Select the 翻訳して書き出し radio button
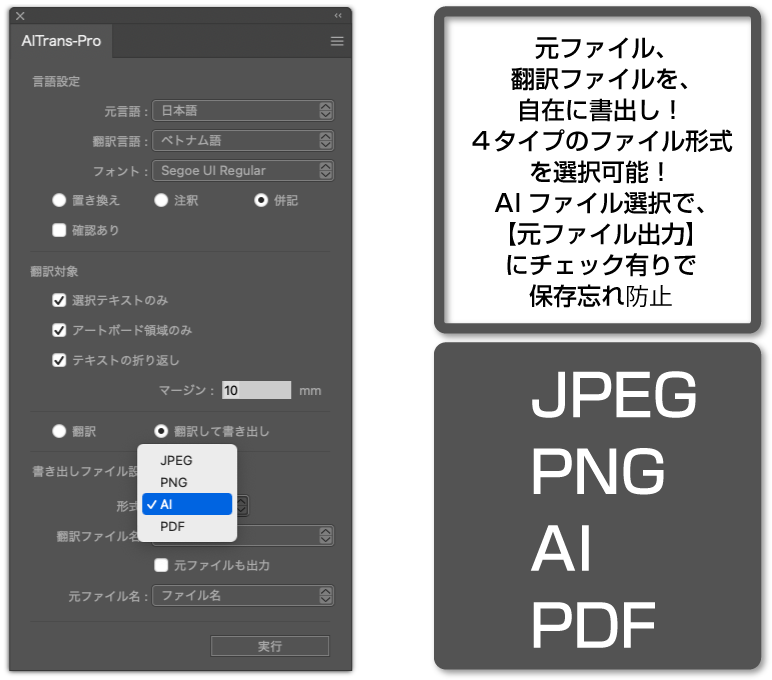This screenshot has width=772, height=680. point(161,431)
